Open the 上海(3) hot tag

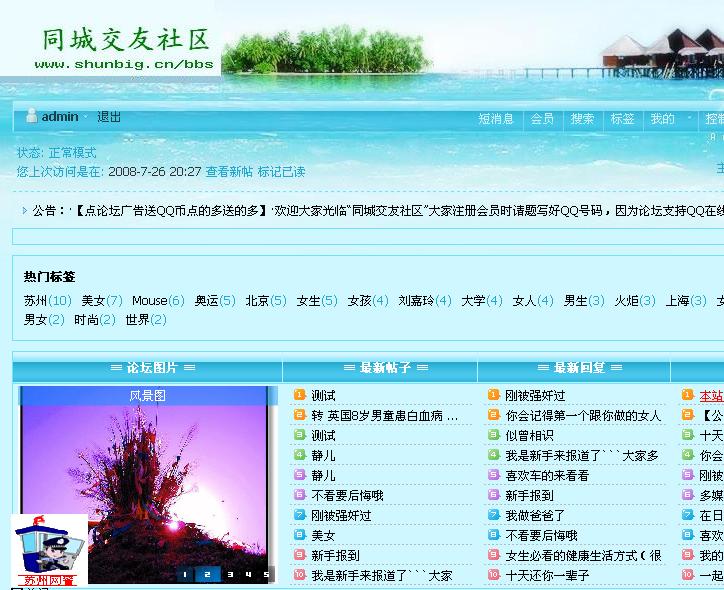pos(686,301)
